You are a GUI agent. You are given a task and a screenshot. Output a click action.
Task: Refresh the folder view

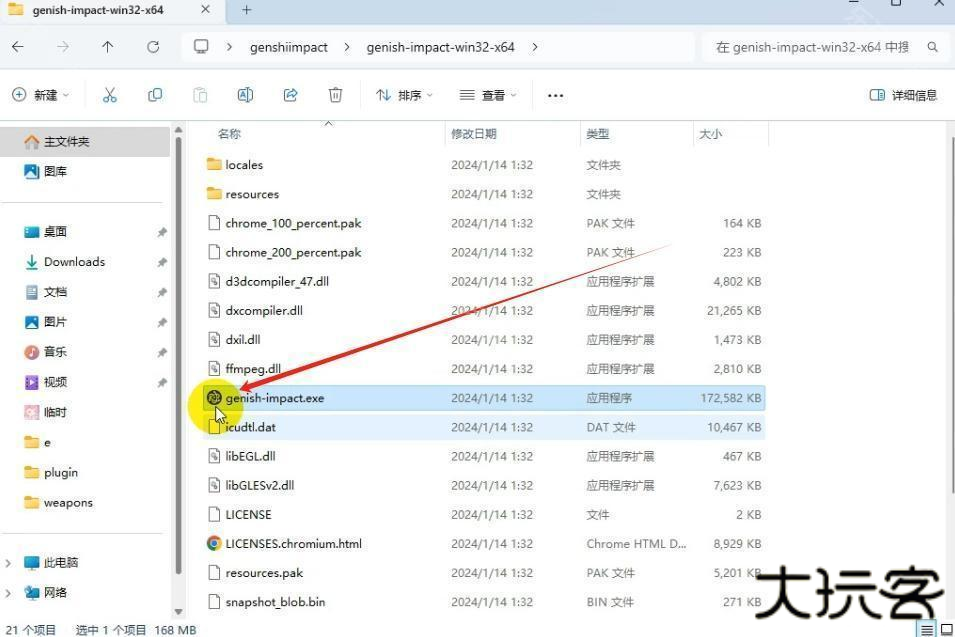point(152,46)
